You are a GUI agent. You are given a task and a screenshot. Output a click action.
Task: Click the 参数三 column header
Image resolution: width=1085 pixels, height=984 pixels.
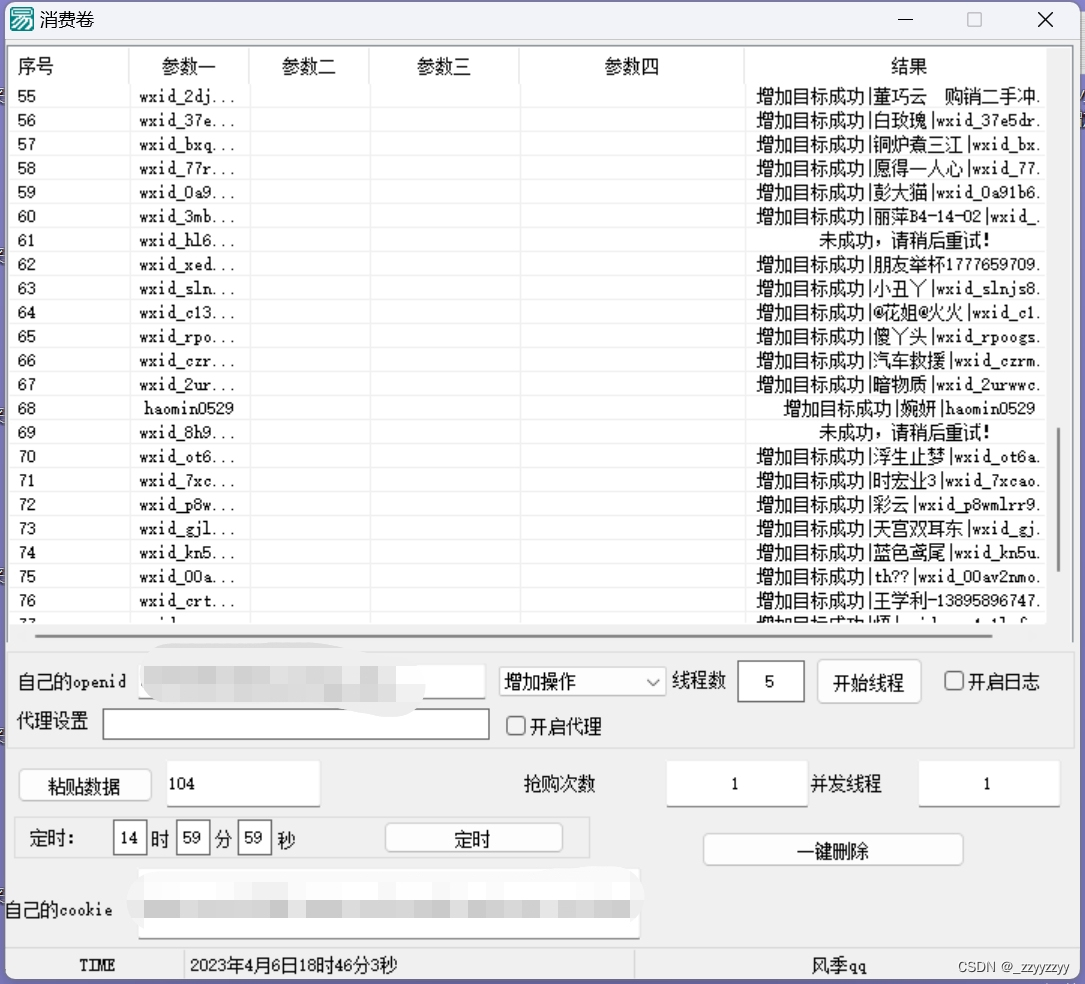click(444, 66)
